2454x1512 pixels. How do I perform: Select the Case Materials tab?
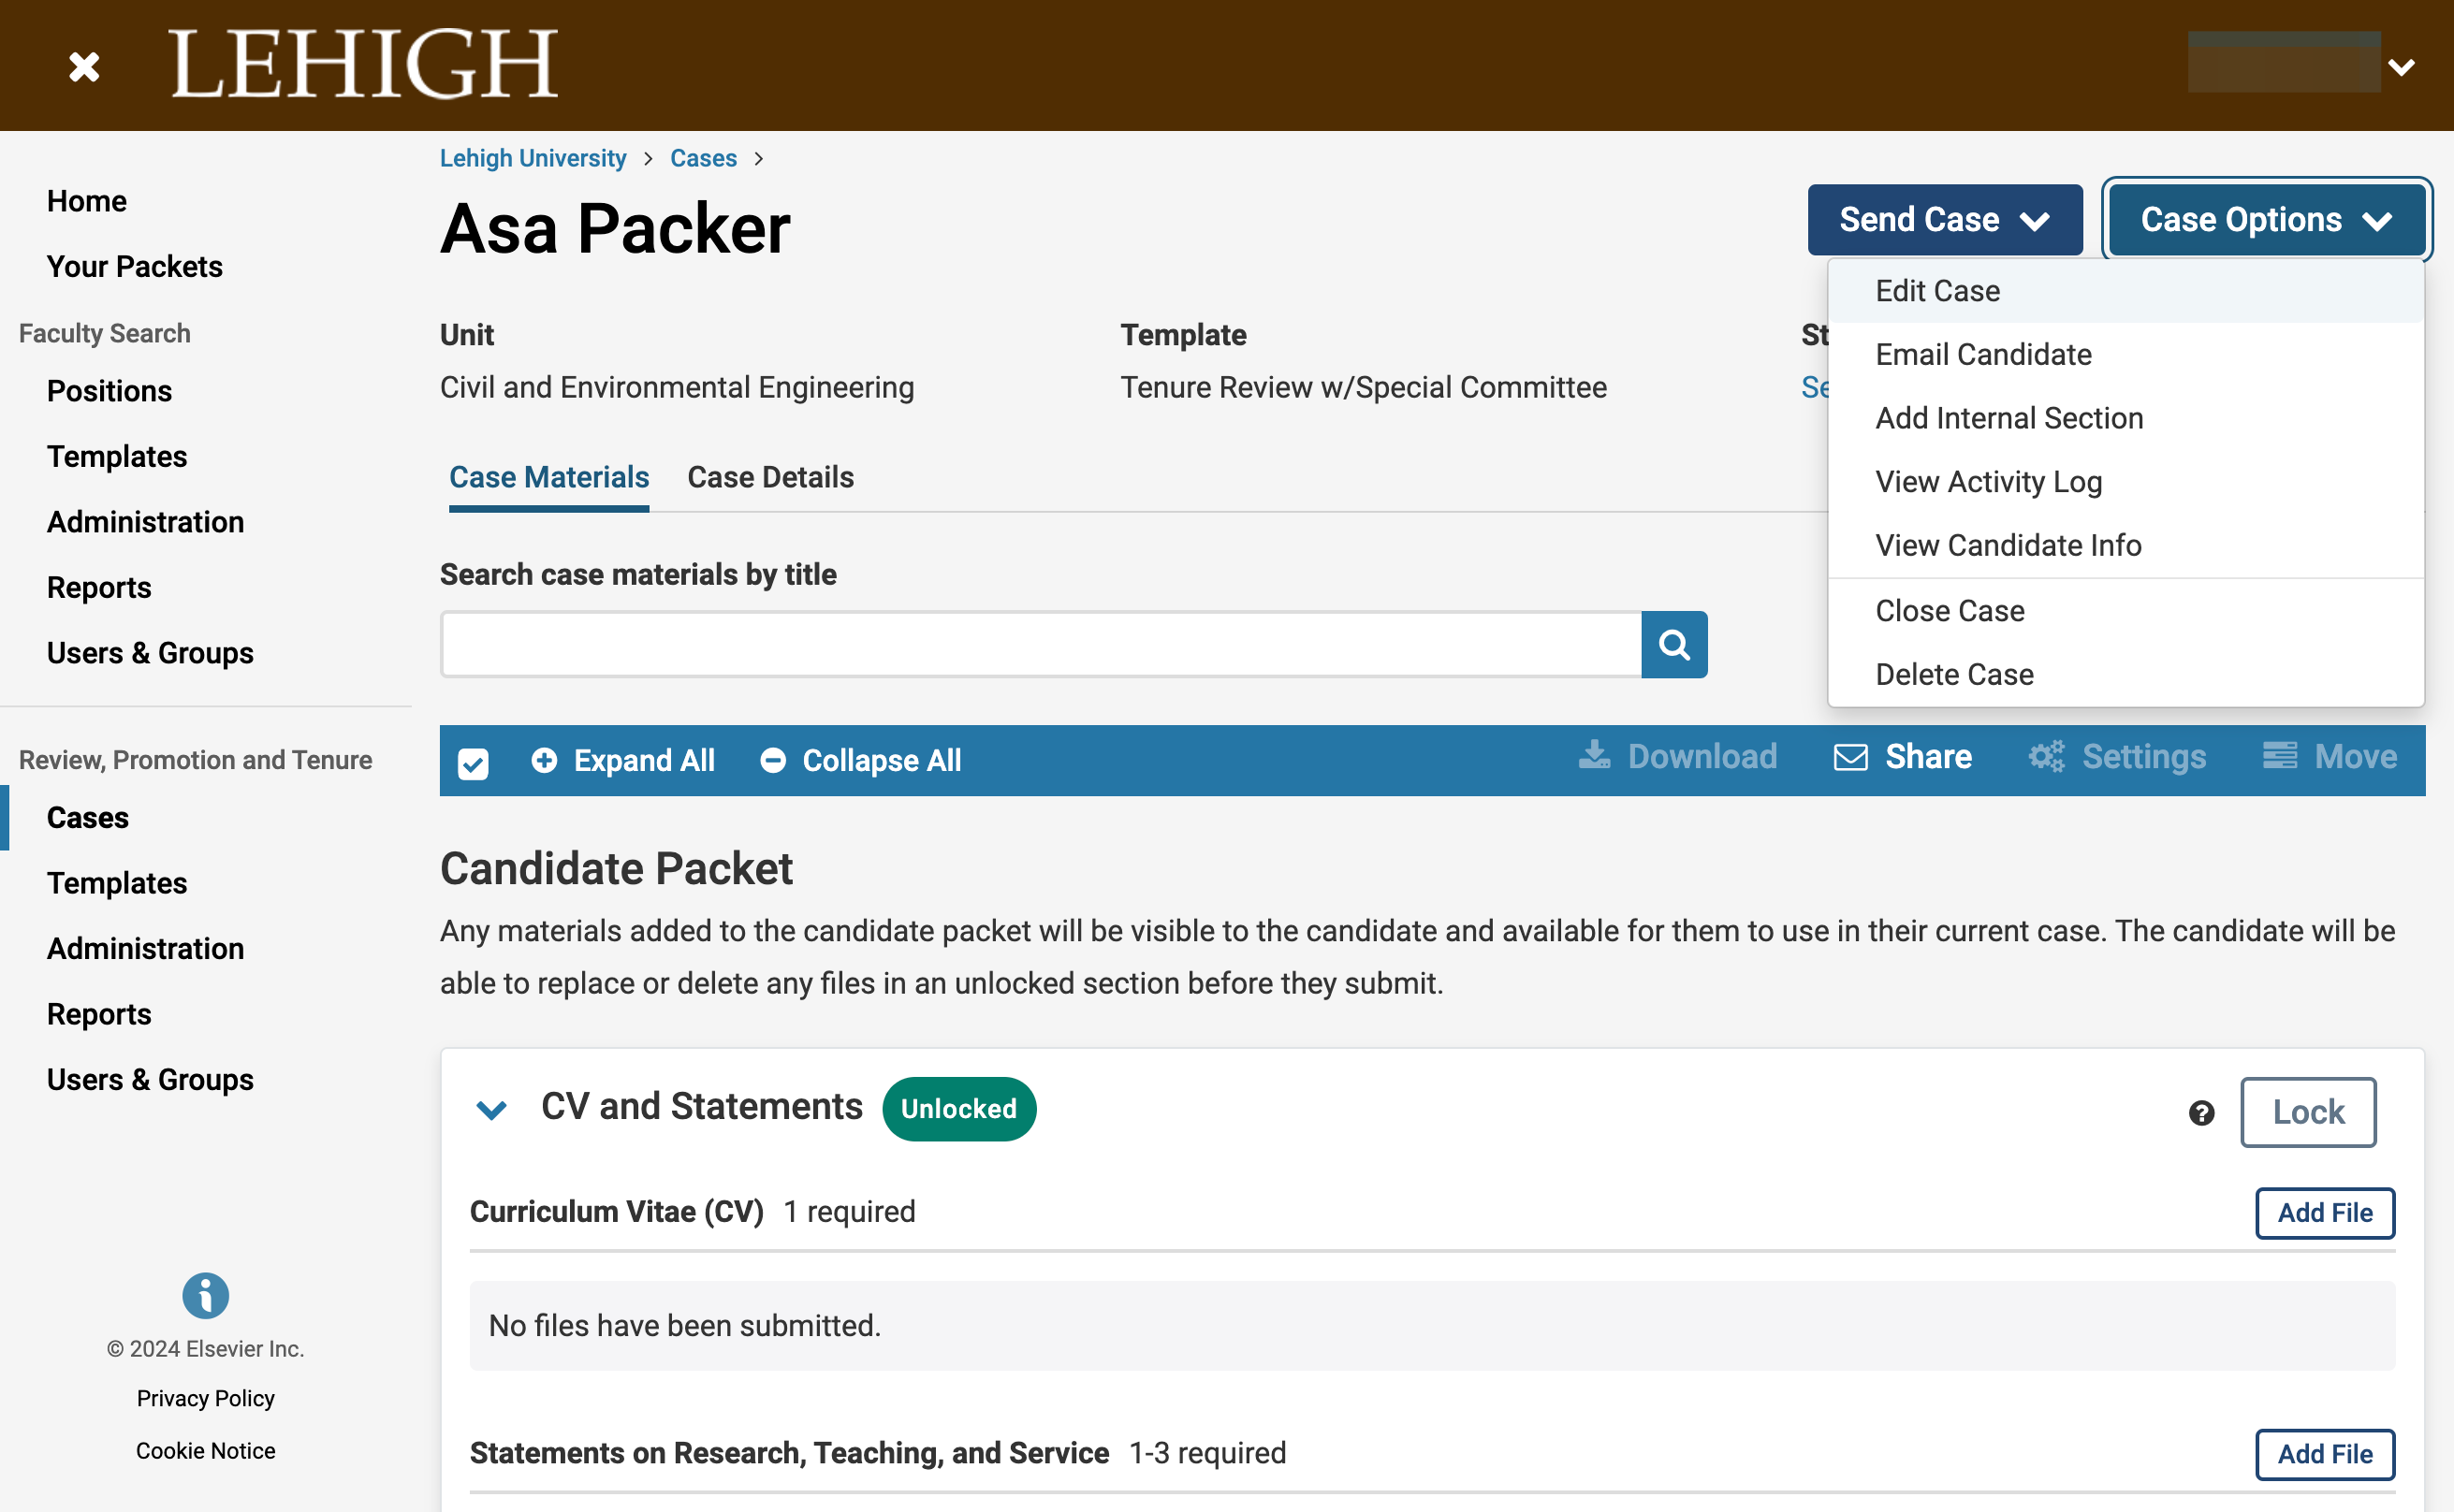point(549,477)
